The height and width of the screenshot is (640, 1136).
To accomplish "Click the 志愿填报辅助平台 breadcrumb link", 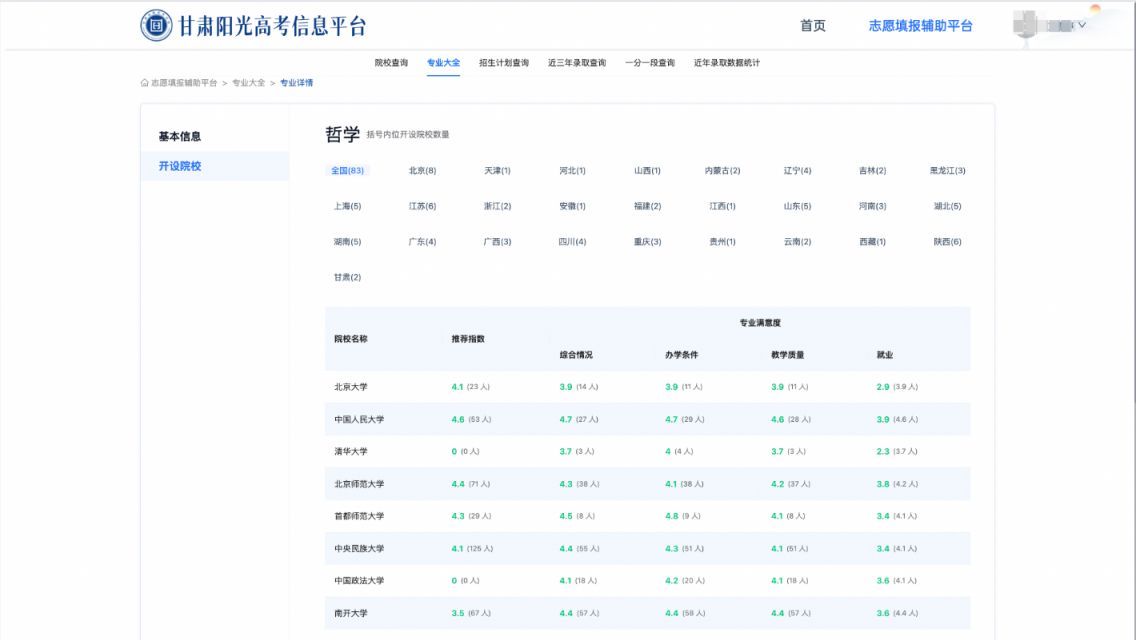I will click(x=184, y=83).
